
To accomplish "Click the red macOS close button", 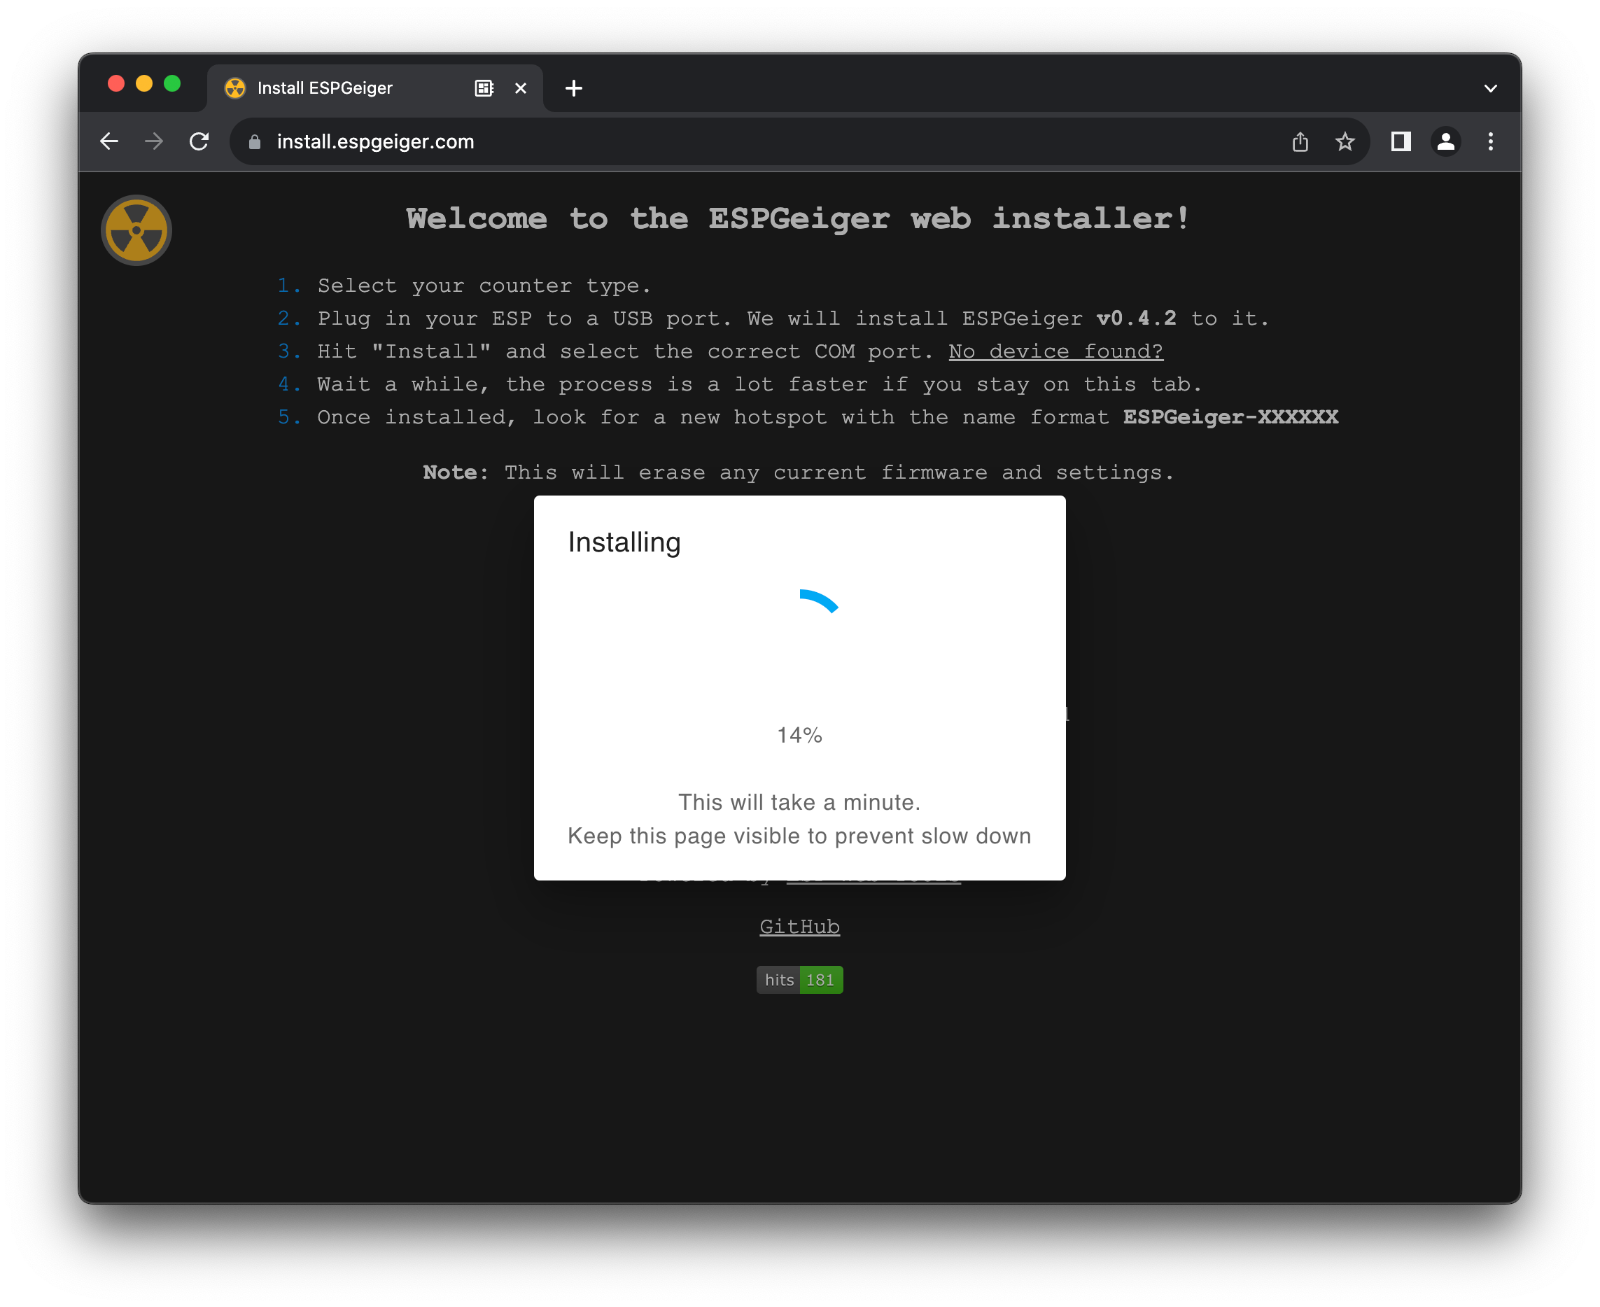I will [x=116, y=84].
